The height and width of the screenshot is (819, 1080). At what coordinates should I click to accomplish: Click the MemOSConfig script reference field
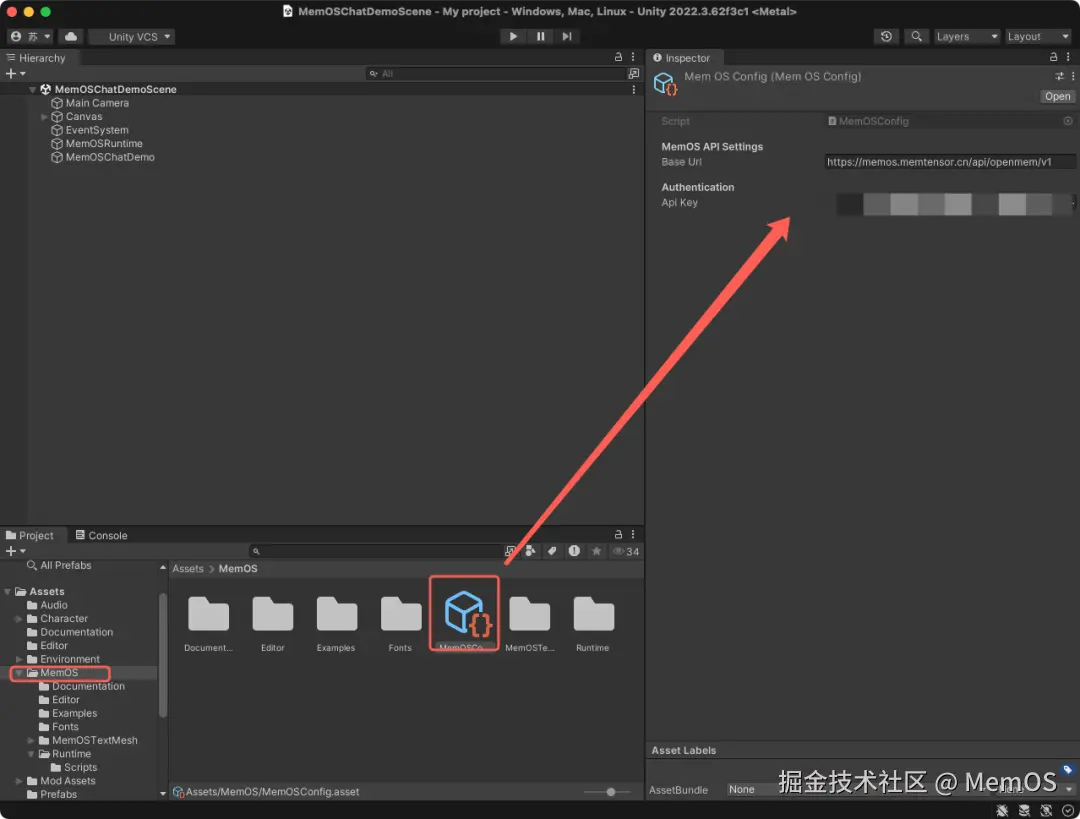point(942,121)
